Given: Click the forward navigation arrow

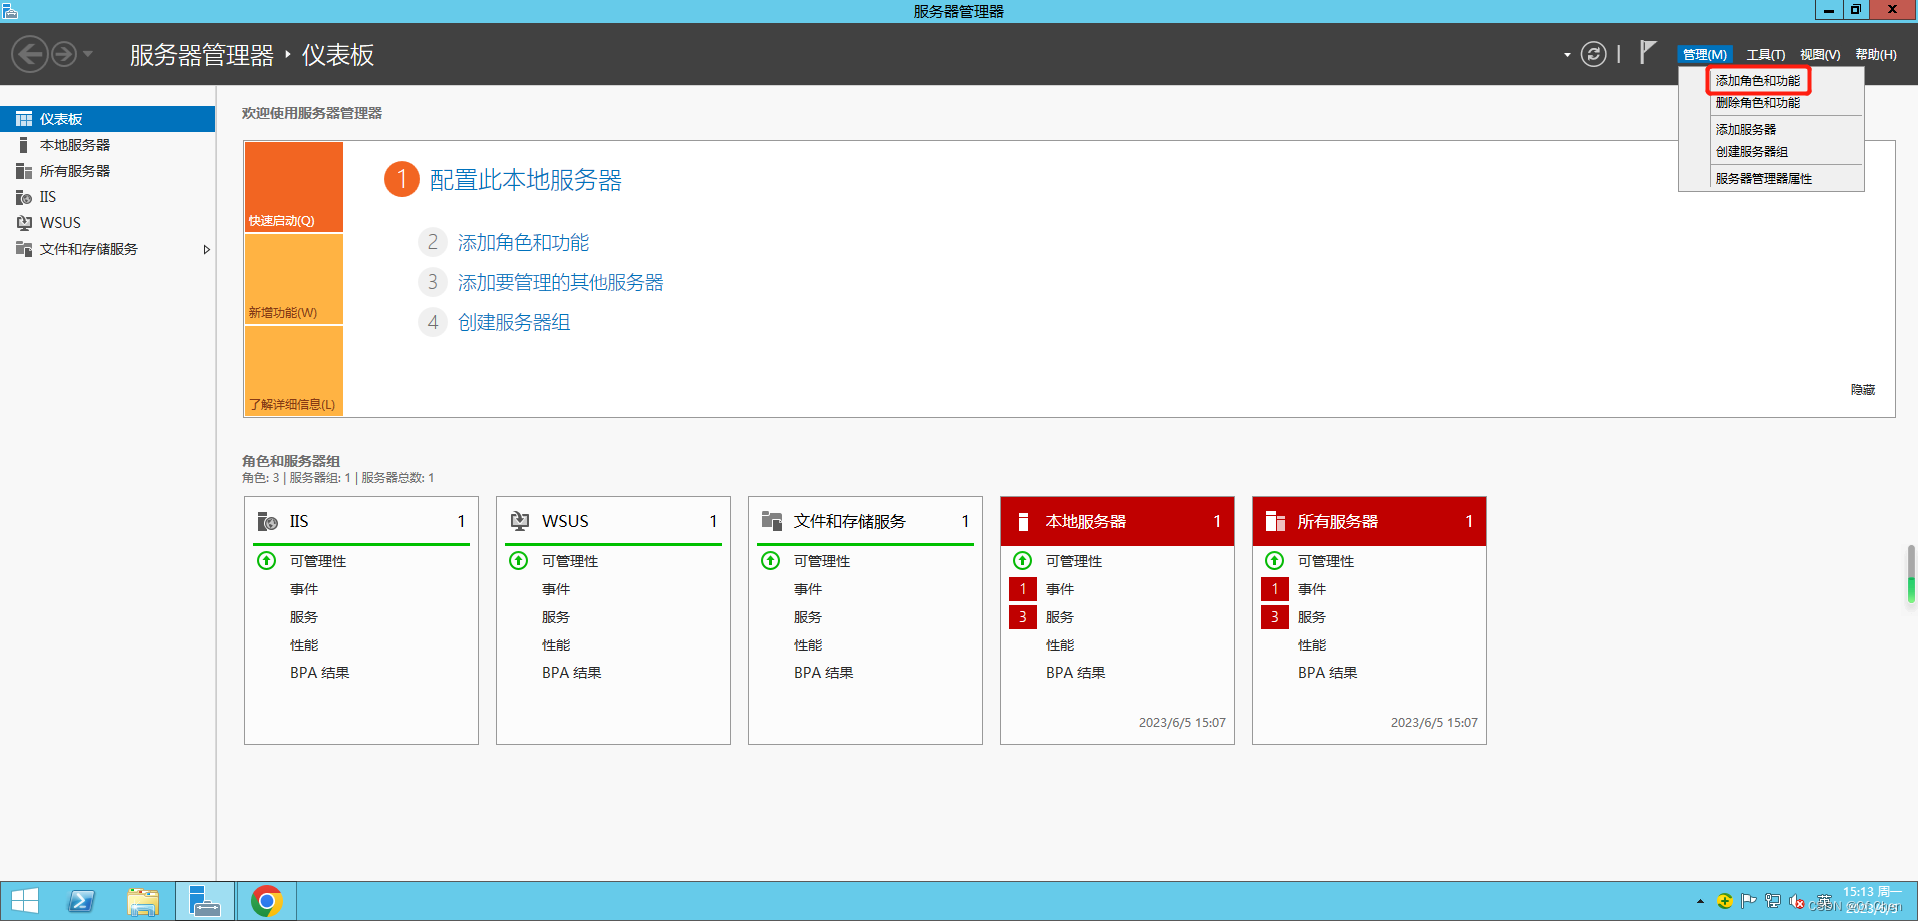Looking at the screenshot, I should 64,54.
